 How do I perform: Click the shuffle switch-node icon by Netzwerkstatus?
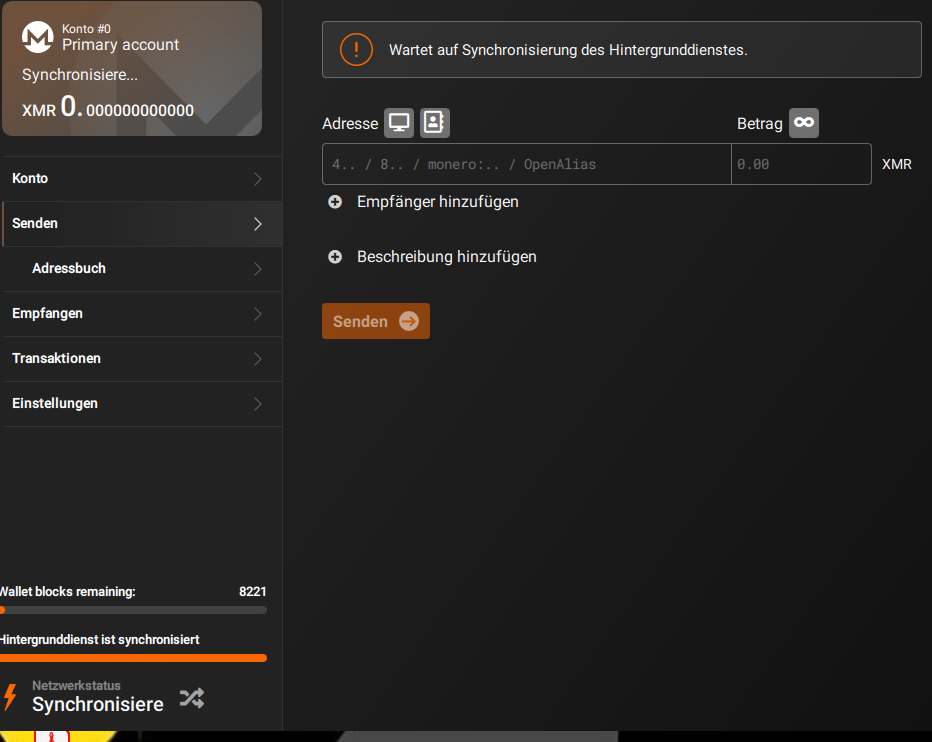pos(192,698)
